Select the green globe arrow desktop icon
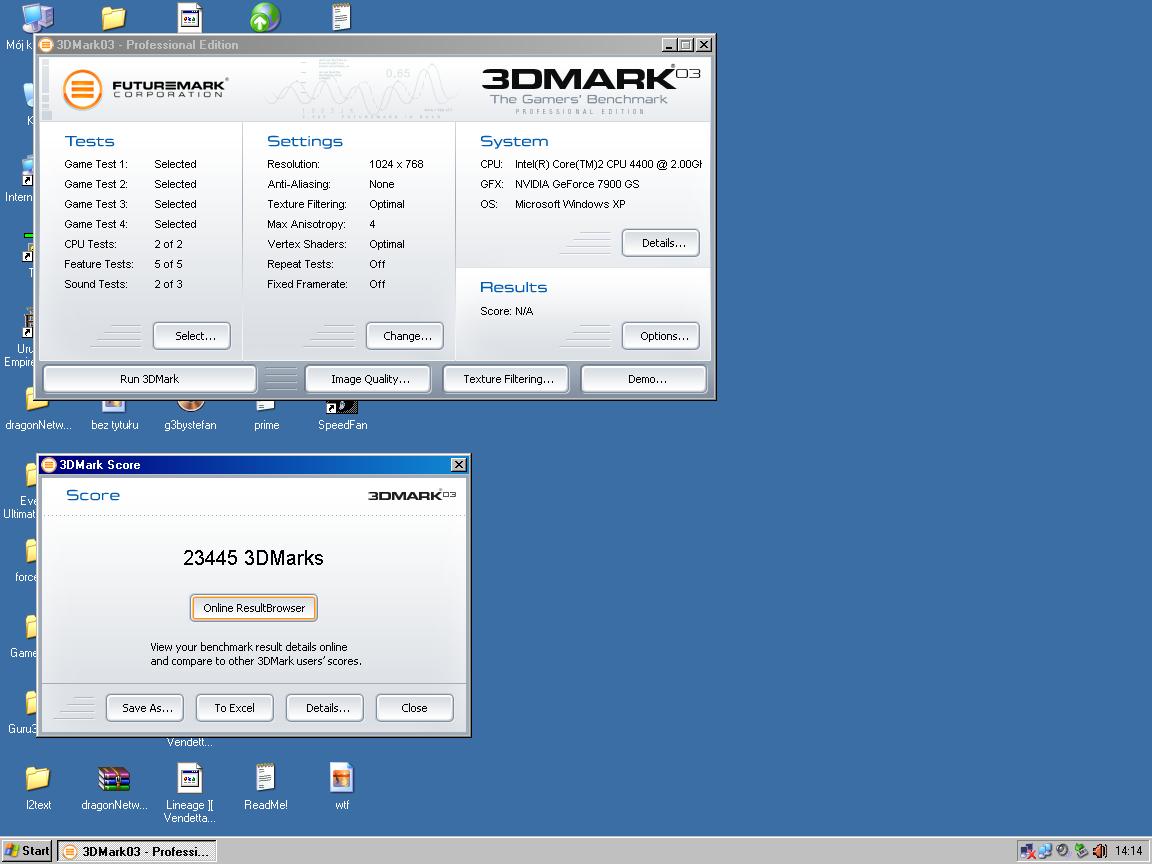Image resolution: width=1152 pixels, height=864 pixels. [264, 18]
